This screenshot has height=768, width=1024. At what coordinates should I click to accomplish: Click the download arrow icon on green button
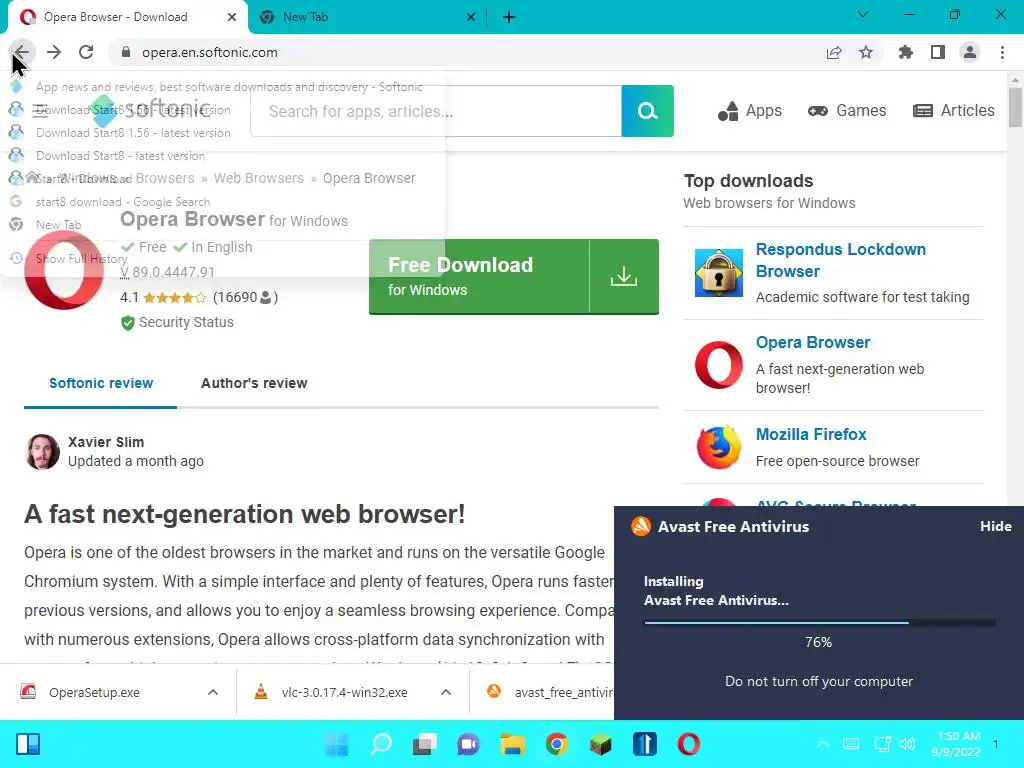[x=624, y=276]
